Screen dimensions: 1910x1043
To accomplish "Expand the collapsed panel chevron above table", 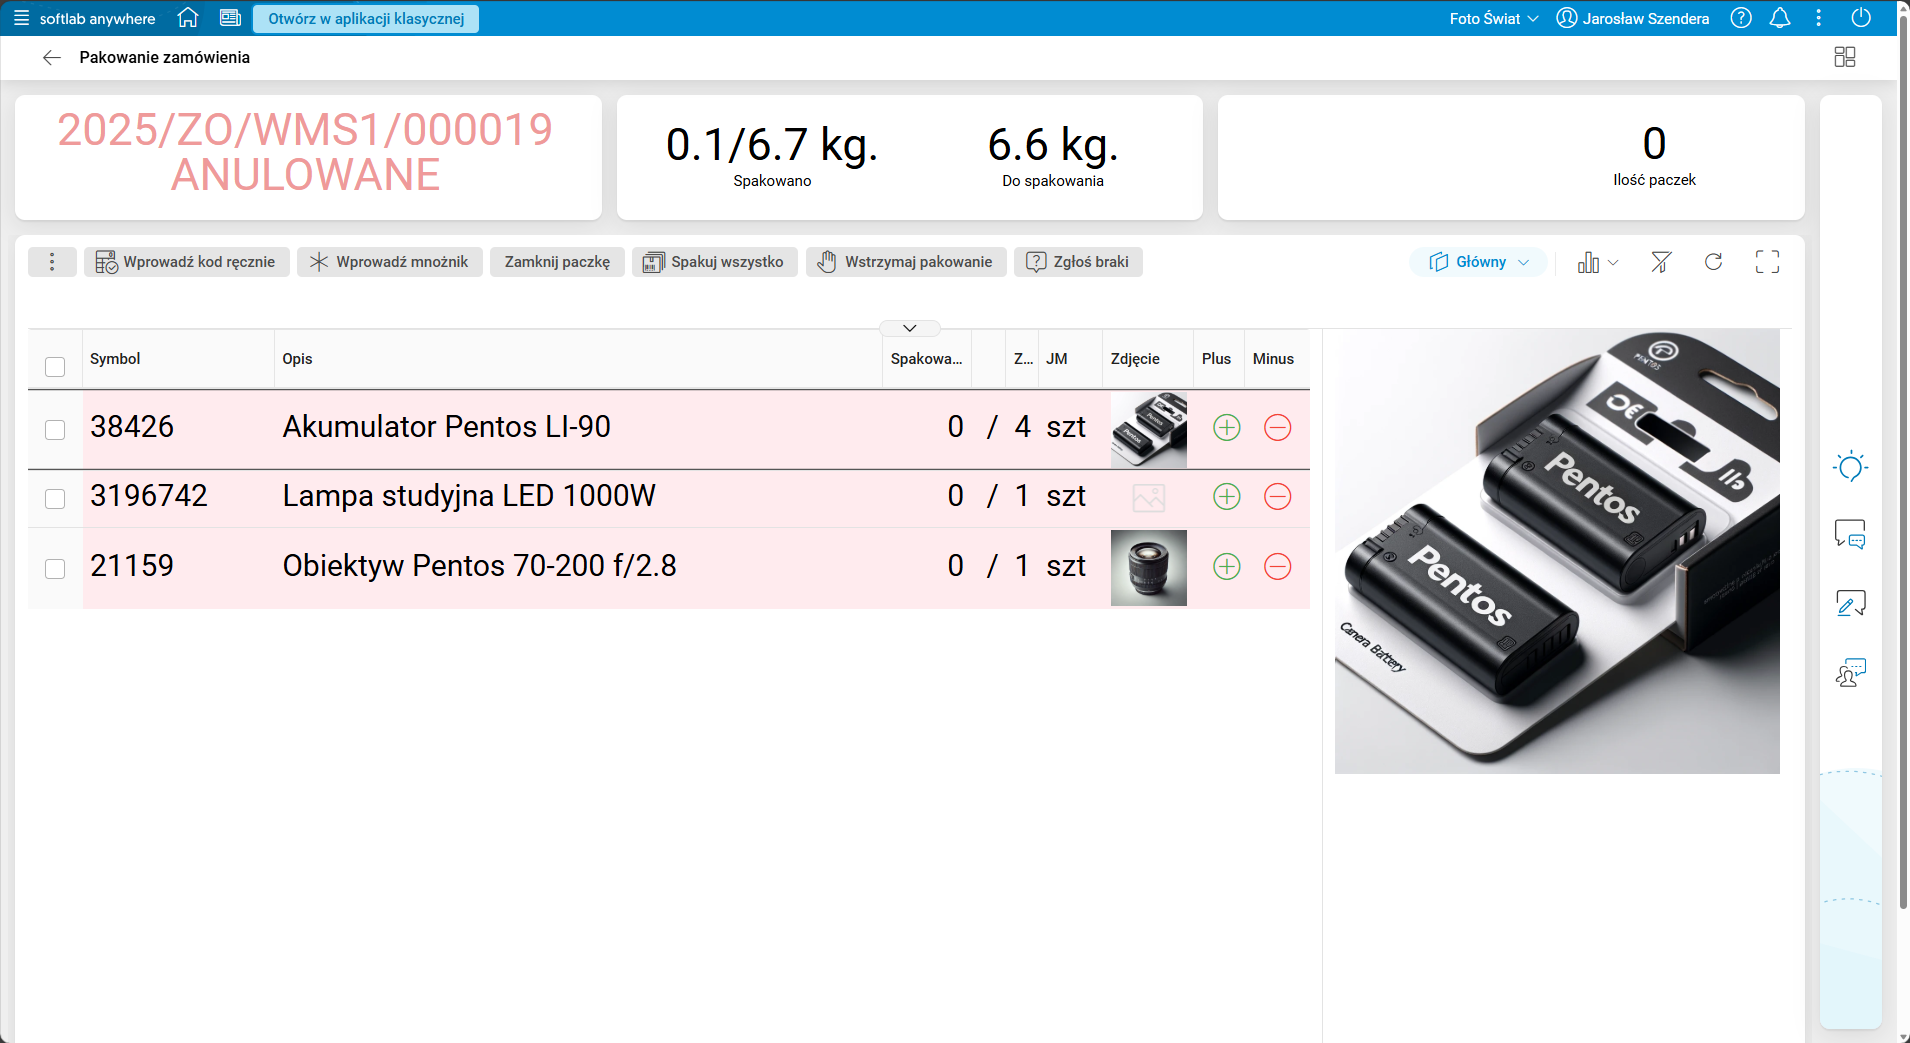I will point(910,328).
